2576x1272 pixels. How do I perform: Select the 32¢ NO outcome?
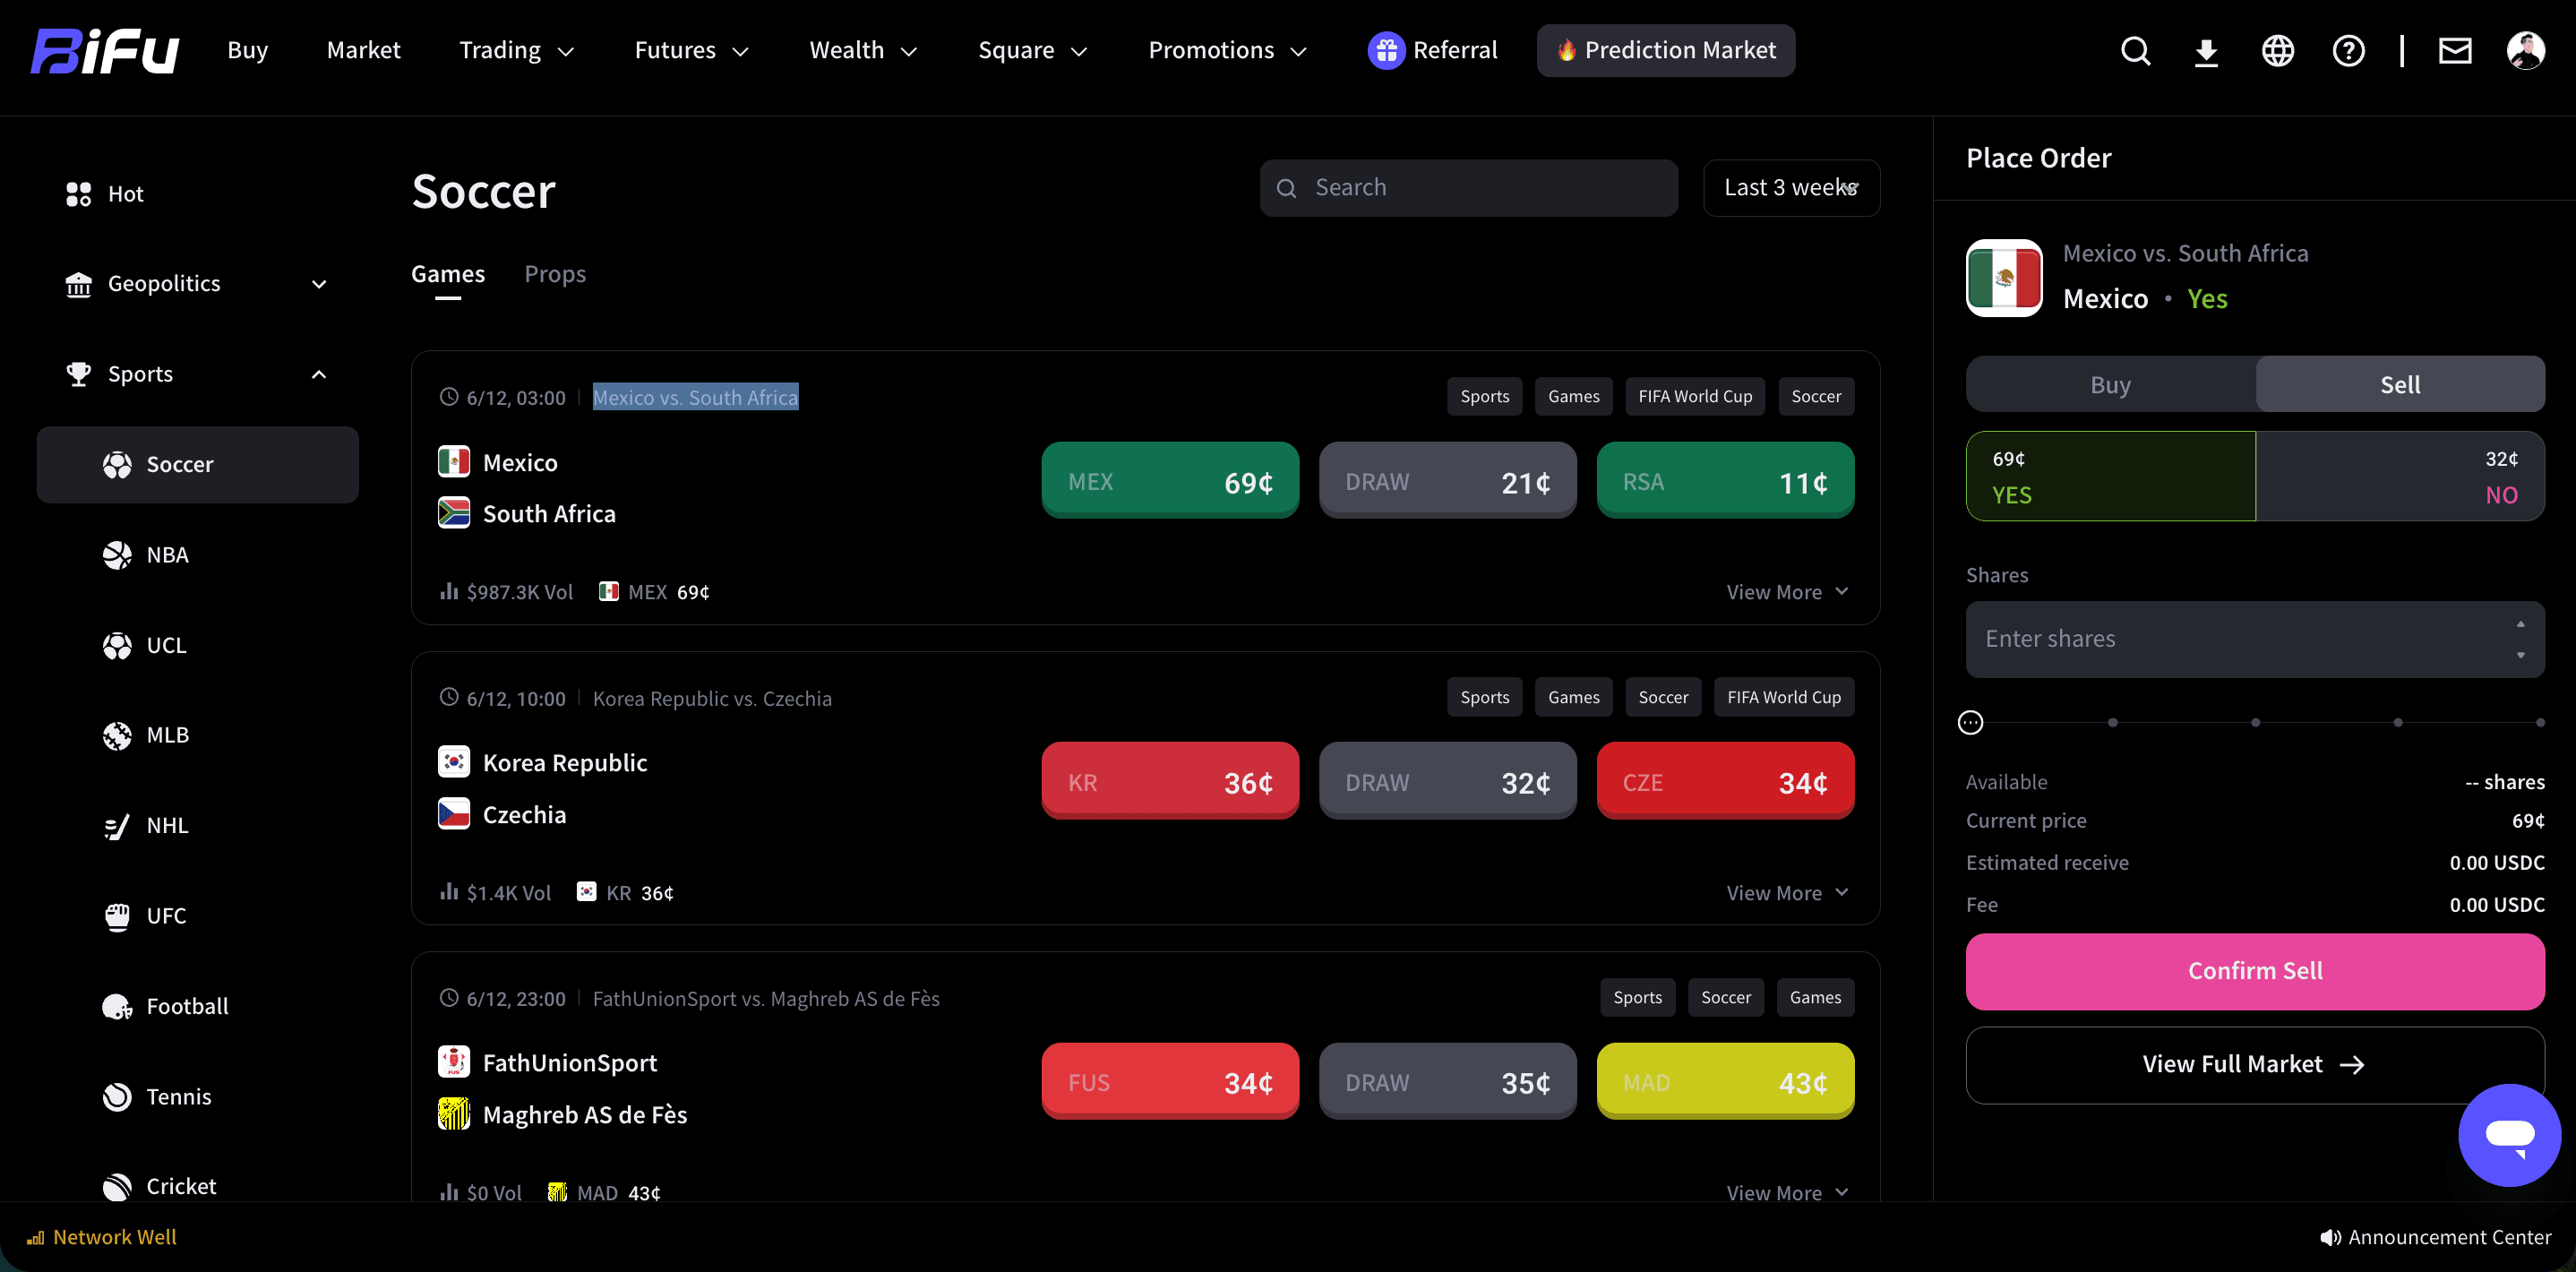2400,476
